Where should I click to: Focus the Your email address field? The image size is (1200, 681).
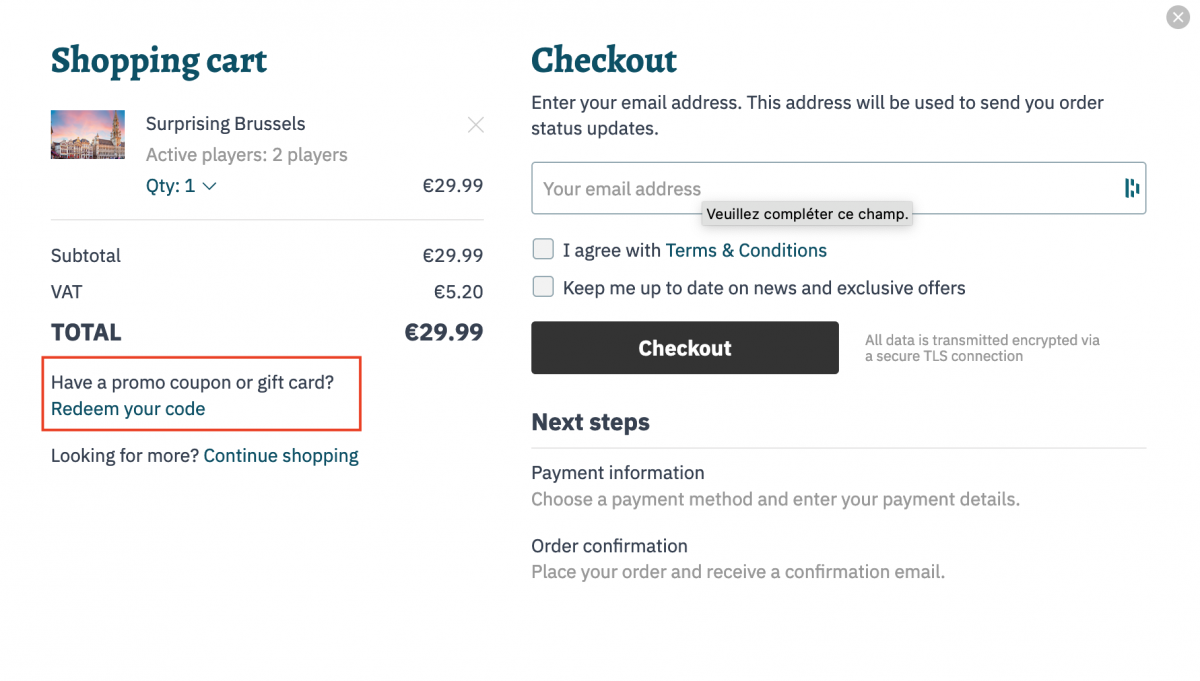pyautogui.click(x=838, y=188)
